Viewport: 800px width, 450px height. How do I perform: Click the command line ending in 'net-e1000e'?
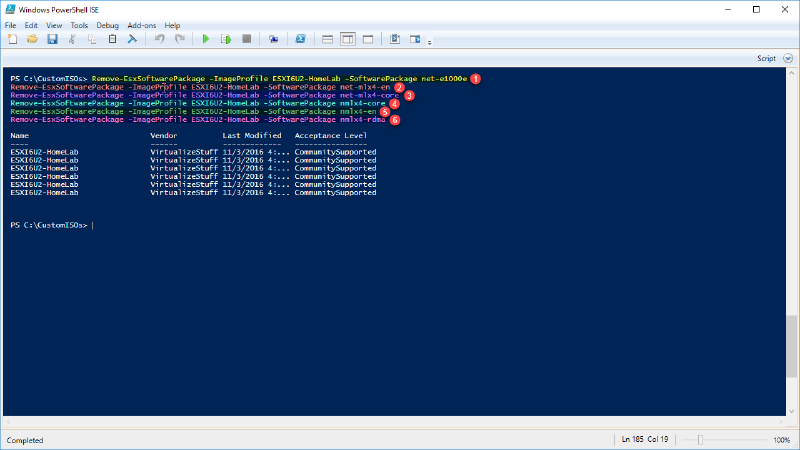click(280, 79)
